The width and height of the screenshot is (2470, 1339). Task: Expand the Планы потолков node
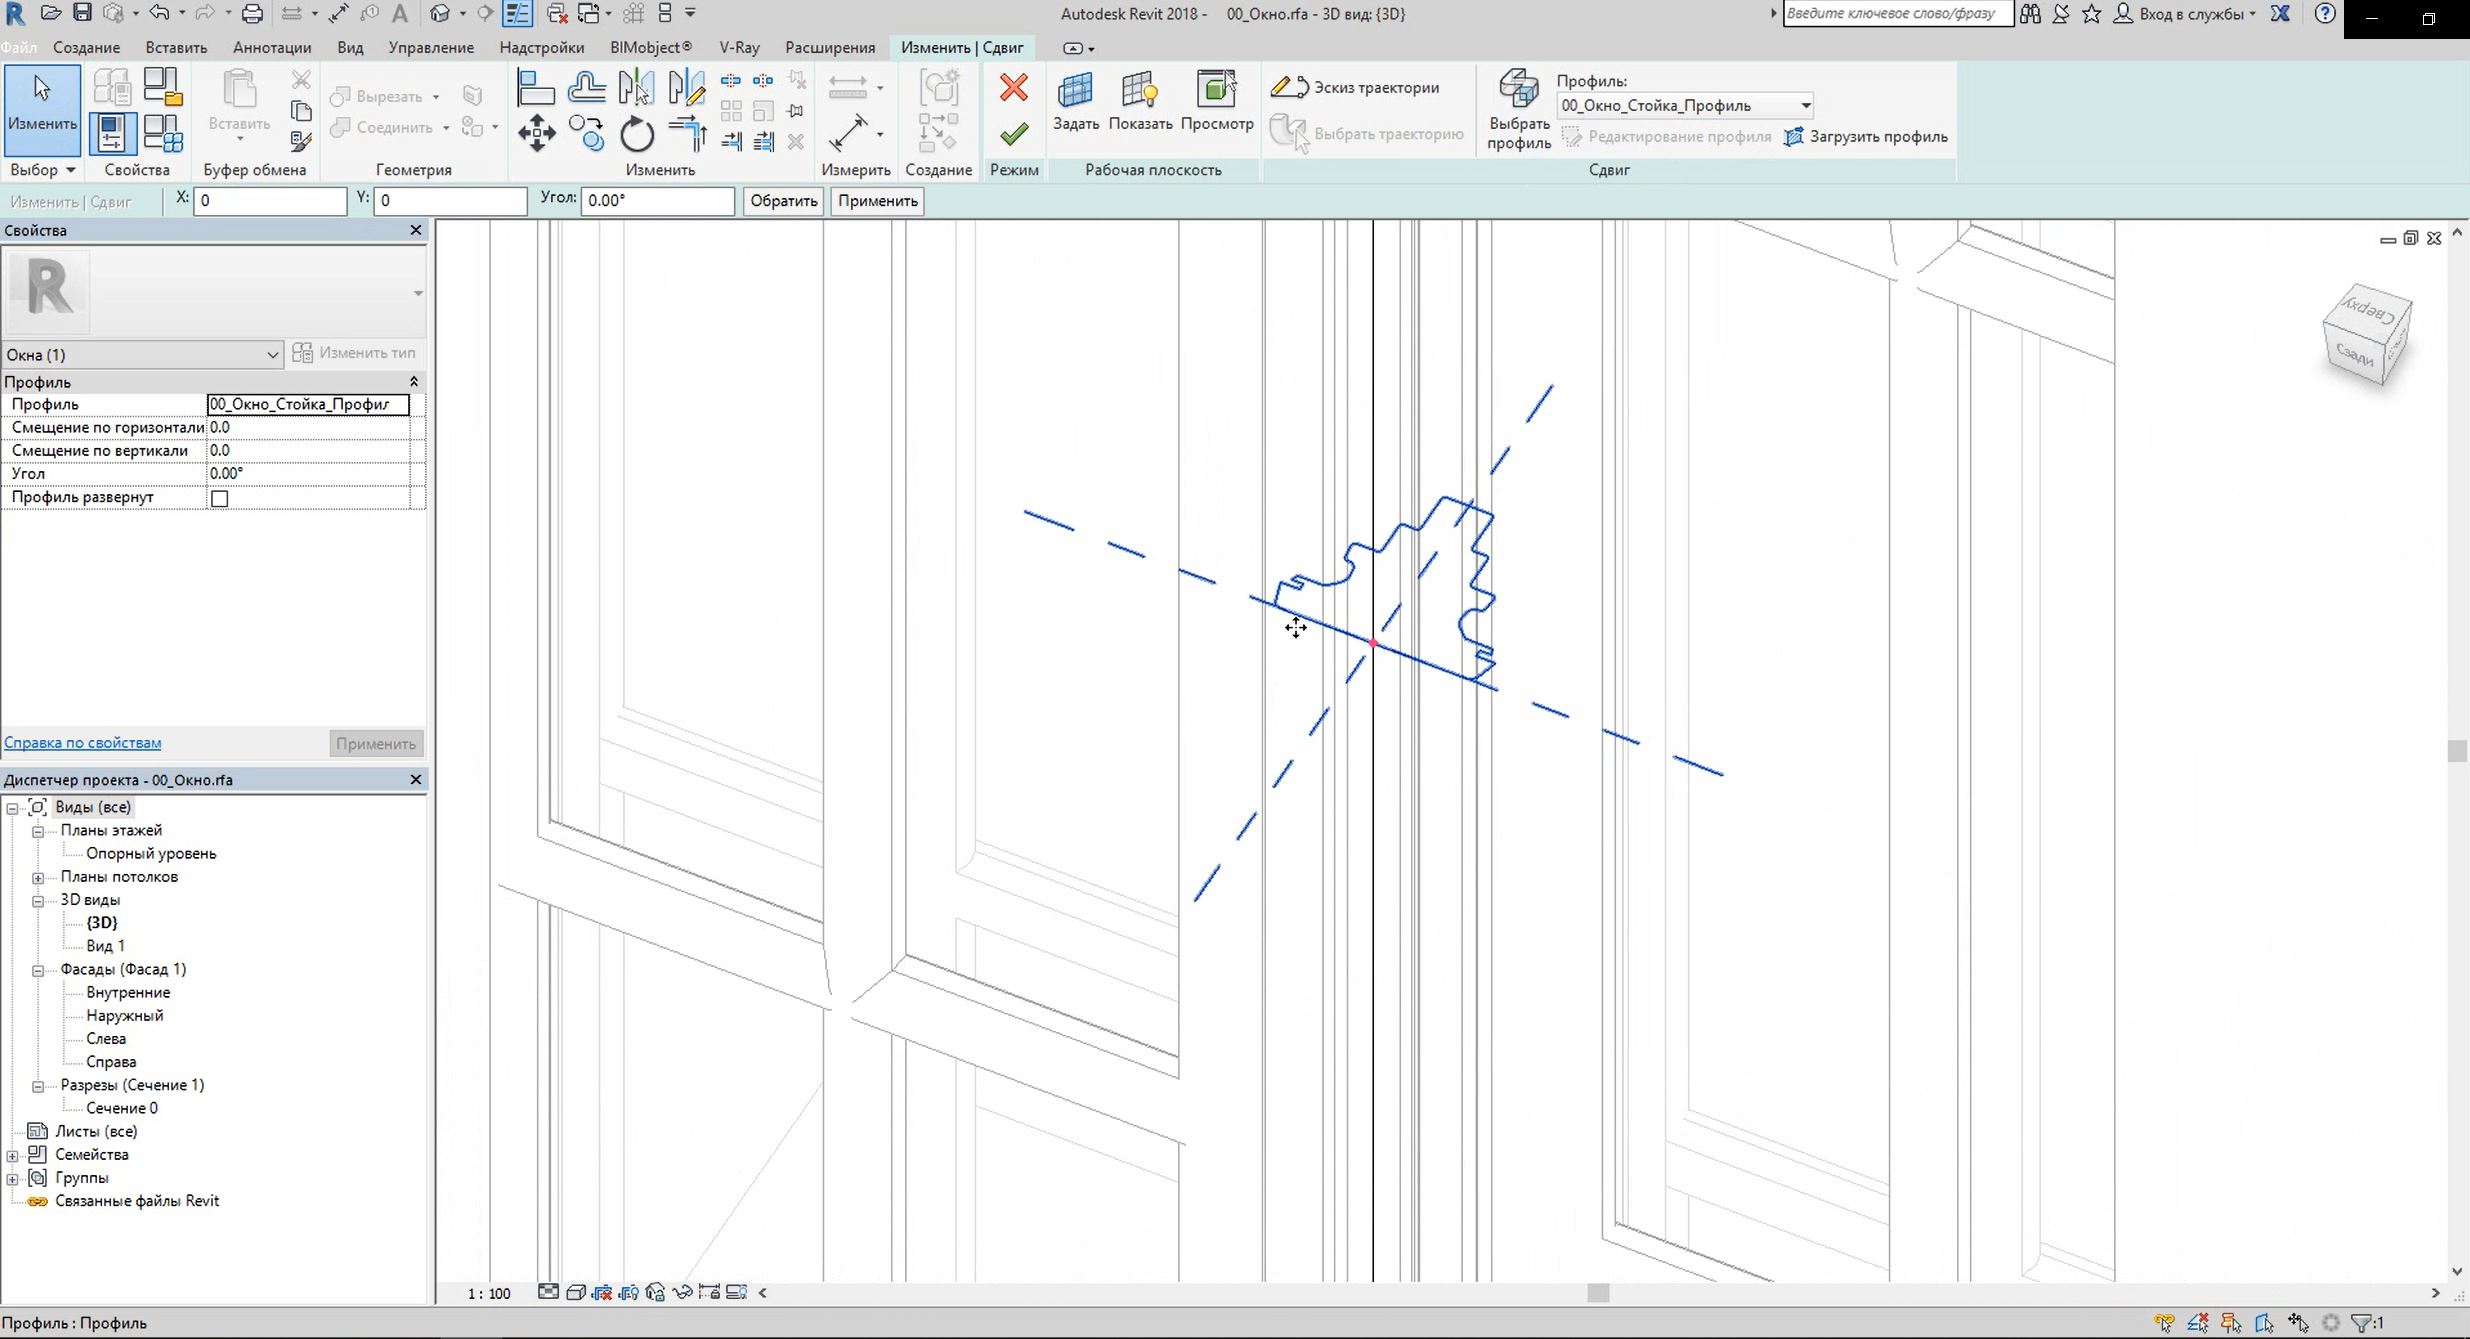[x=38, y=878]
